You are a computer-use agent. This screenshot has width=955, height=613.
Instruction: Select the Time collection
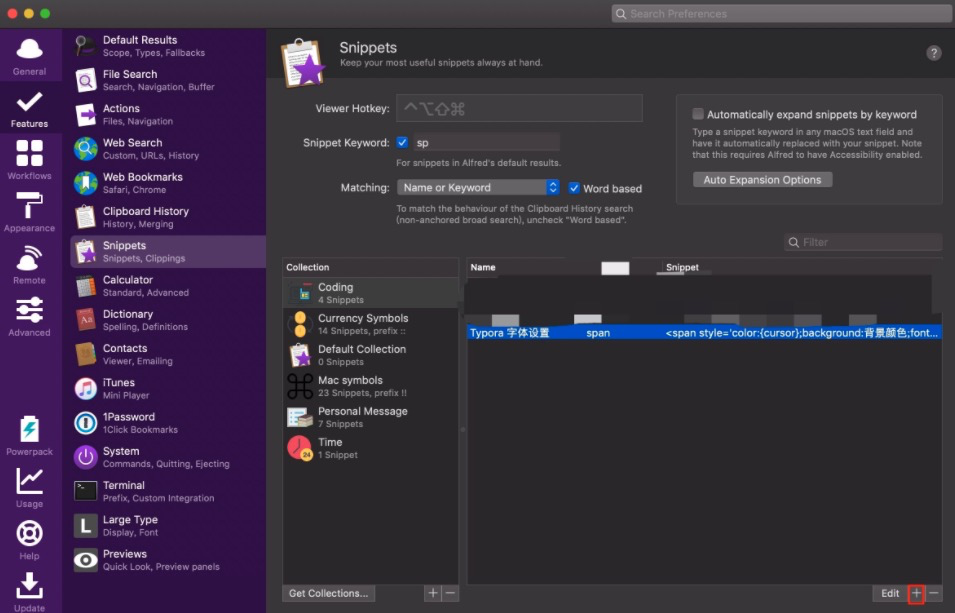[370, 448]
